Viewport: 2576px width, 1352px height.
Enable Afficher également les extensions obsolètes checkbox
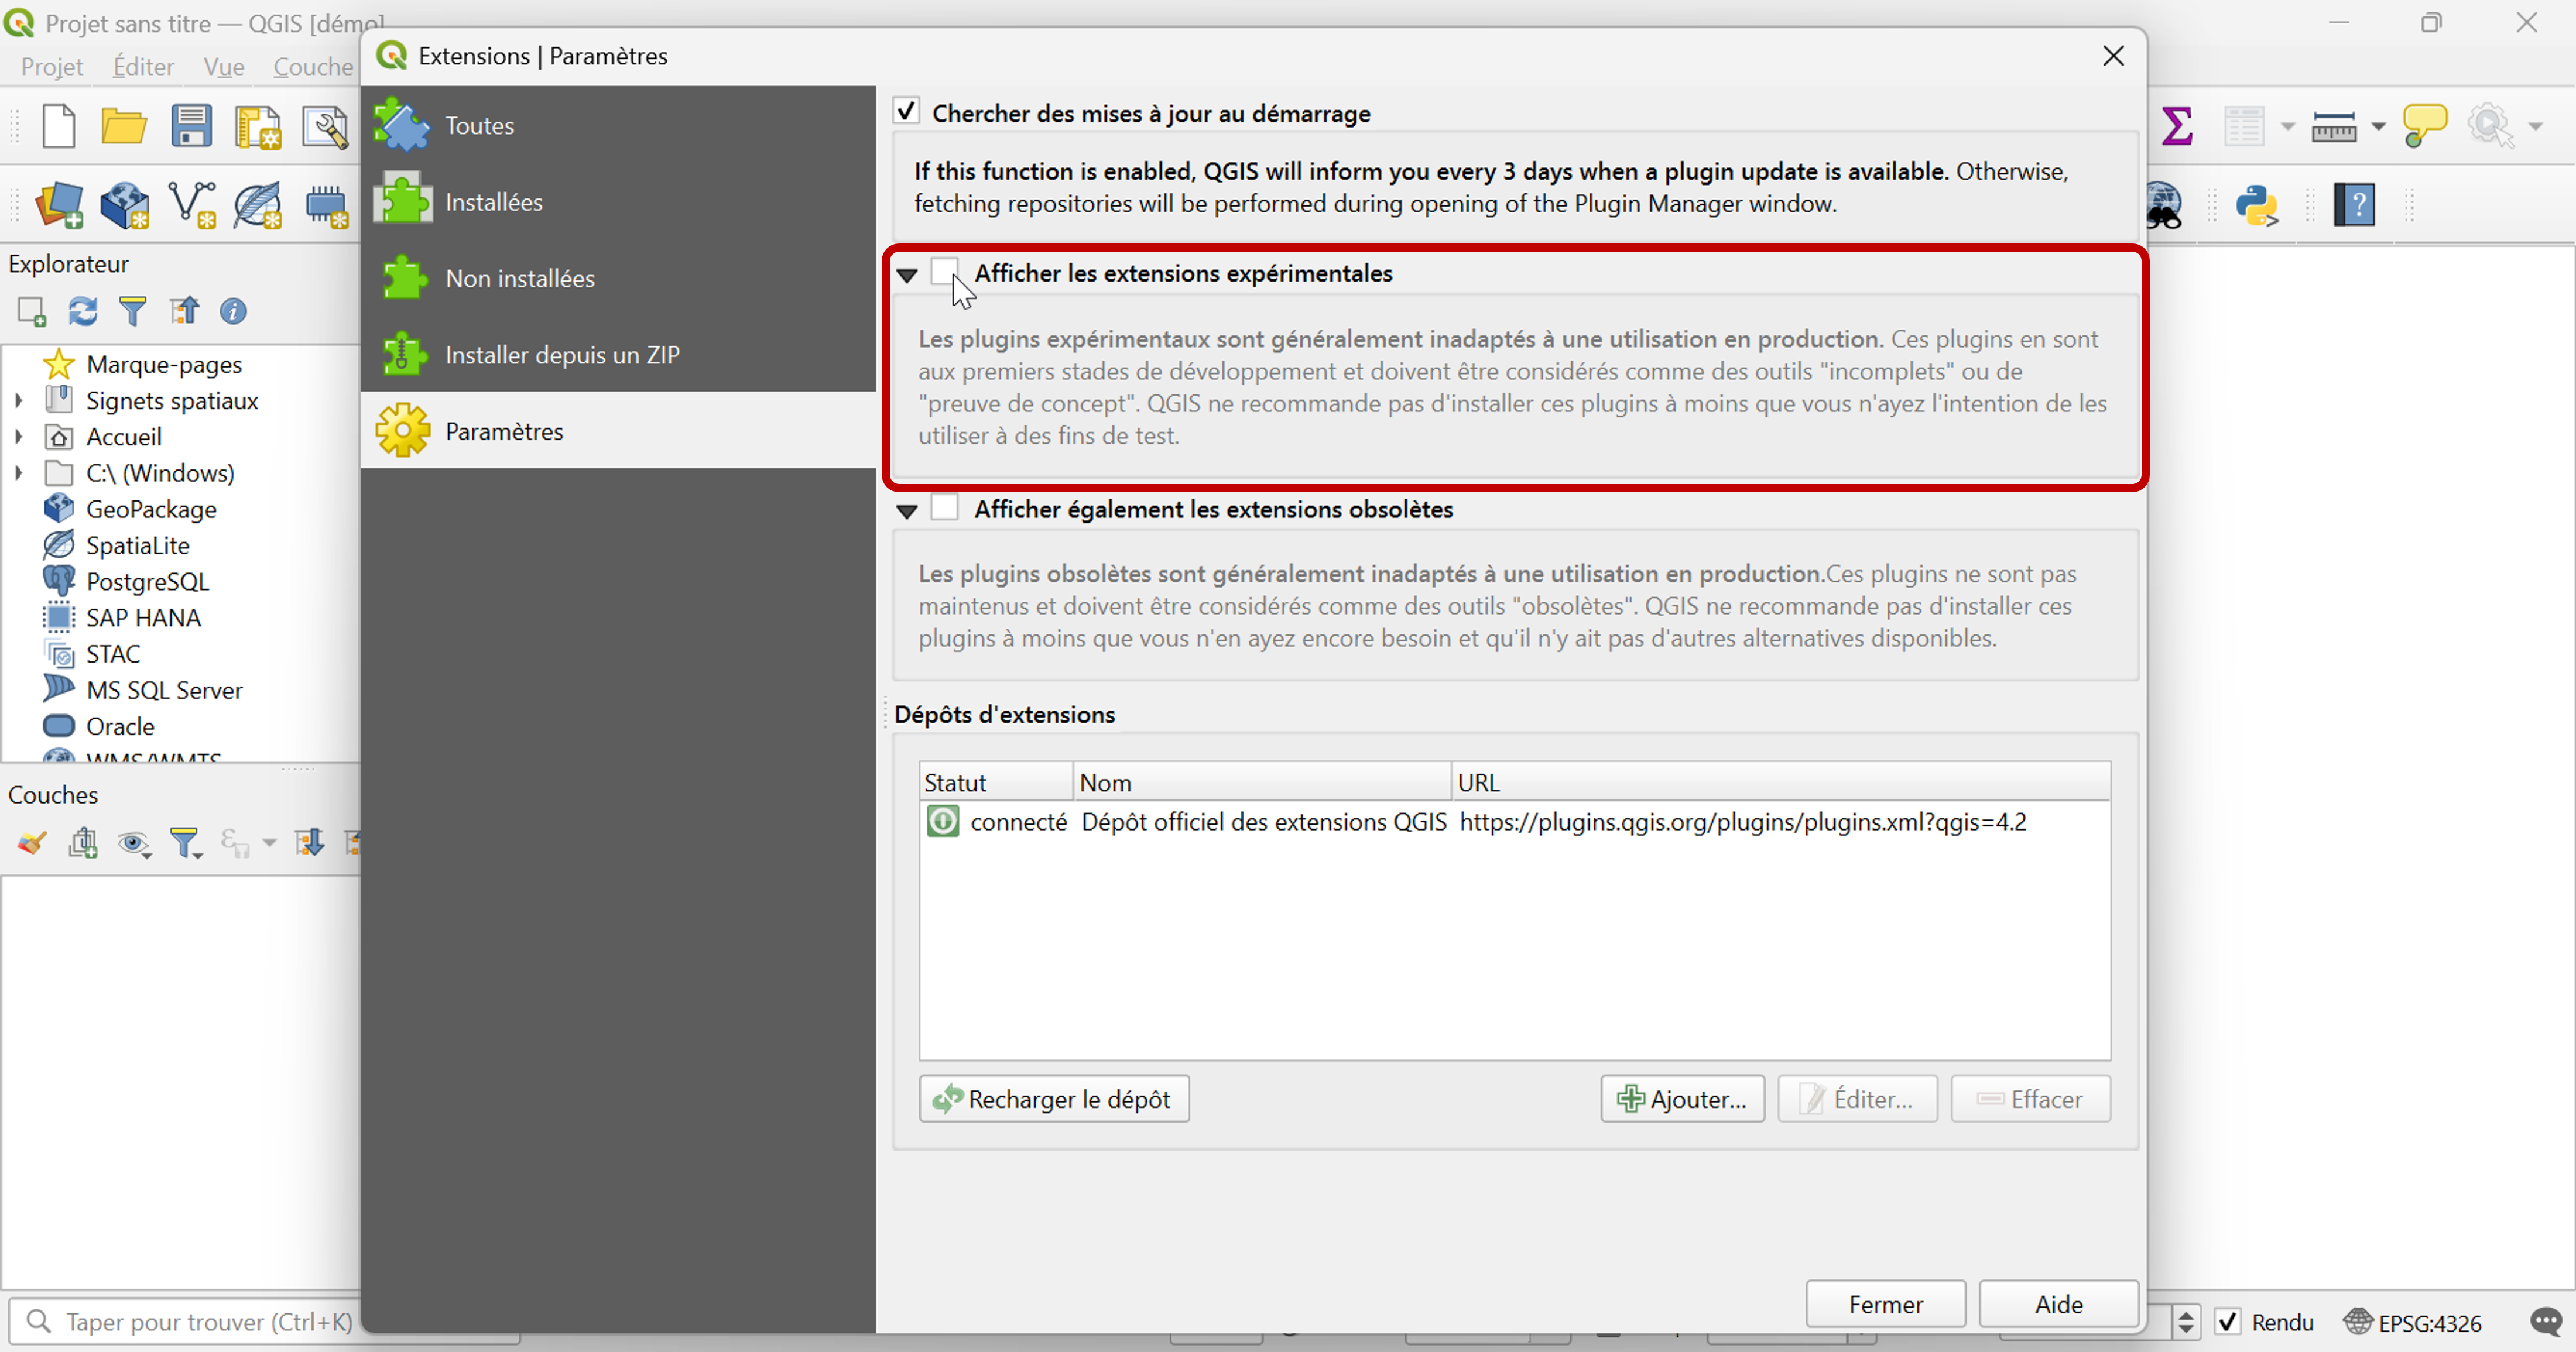(945, 508)
